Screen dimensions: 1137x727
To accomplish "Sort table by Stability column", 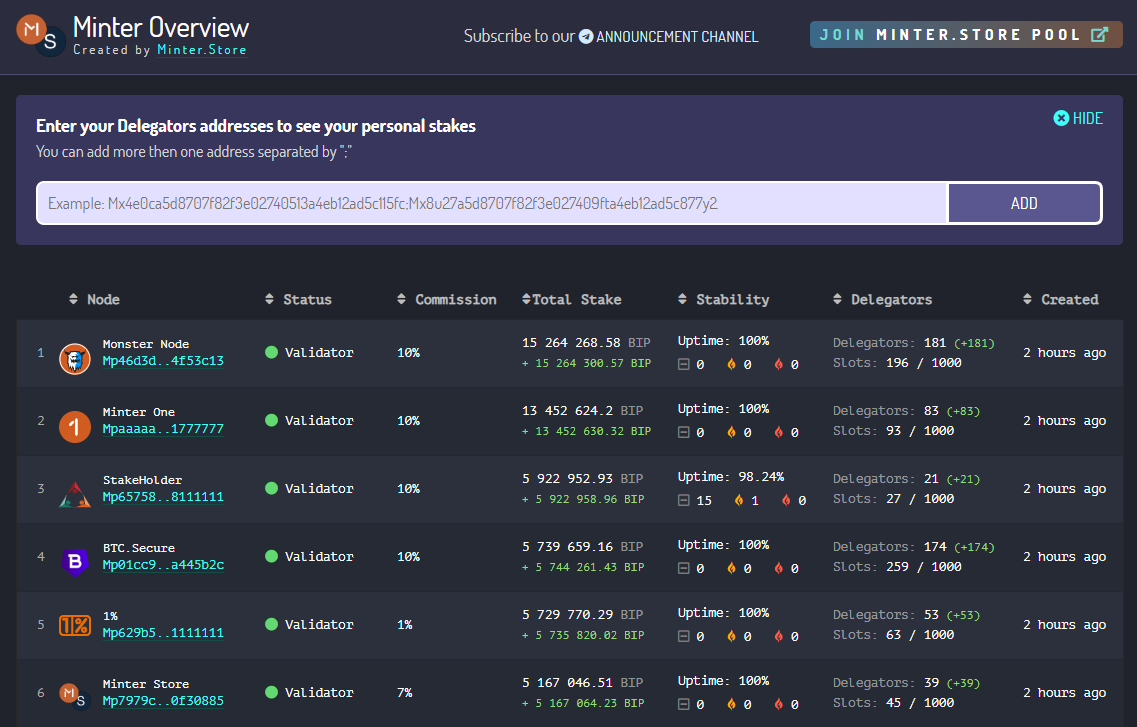I will click(x=723, y=299).
